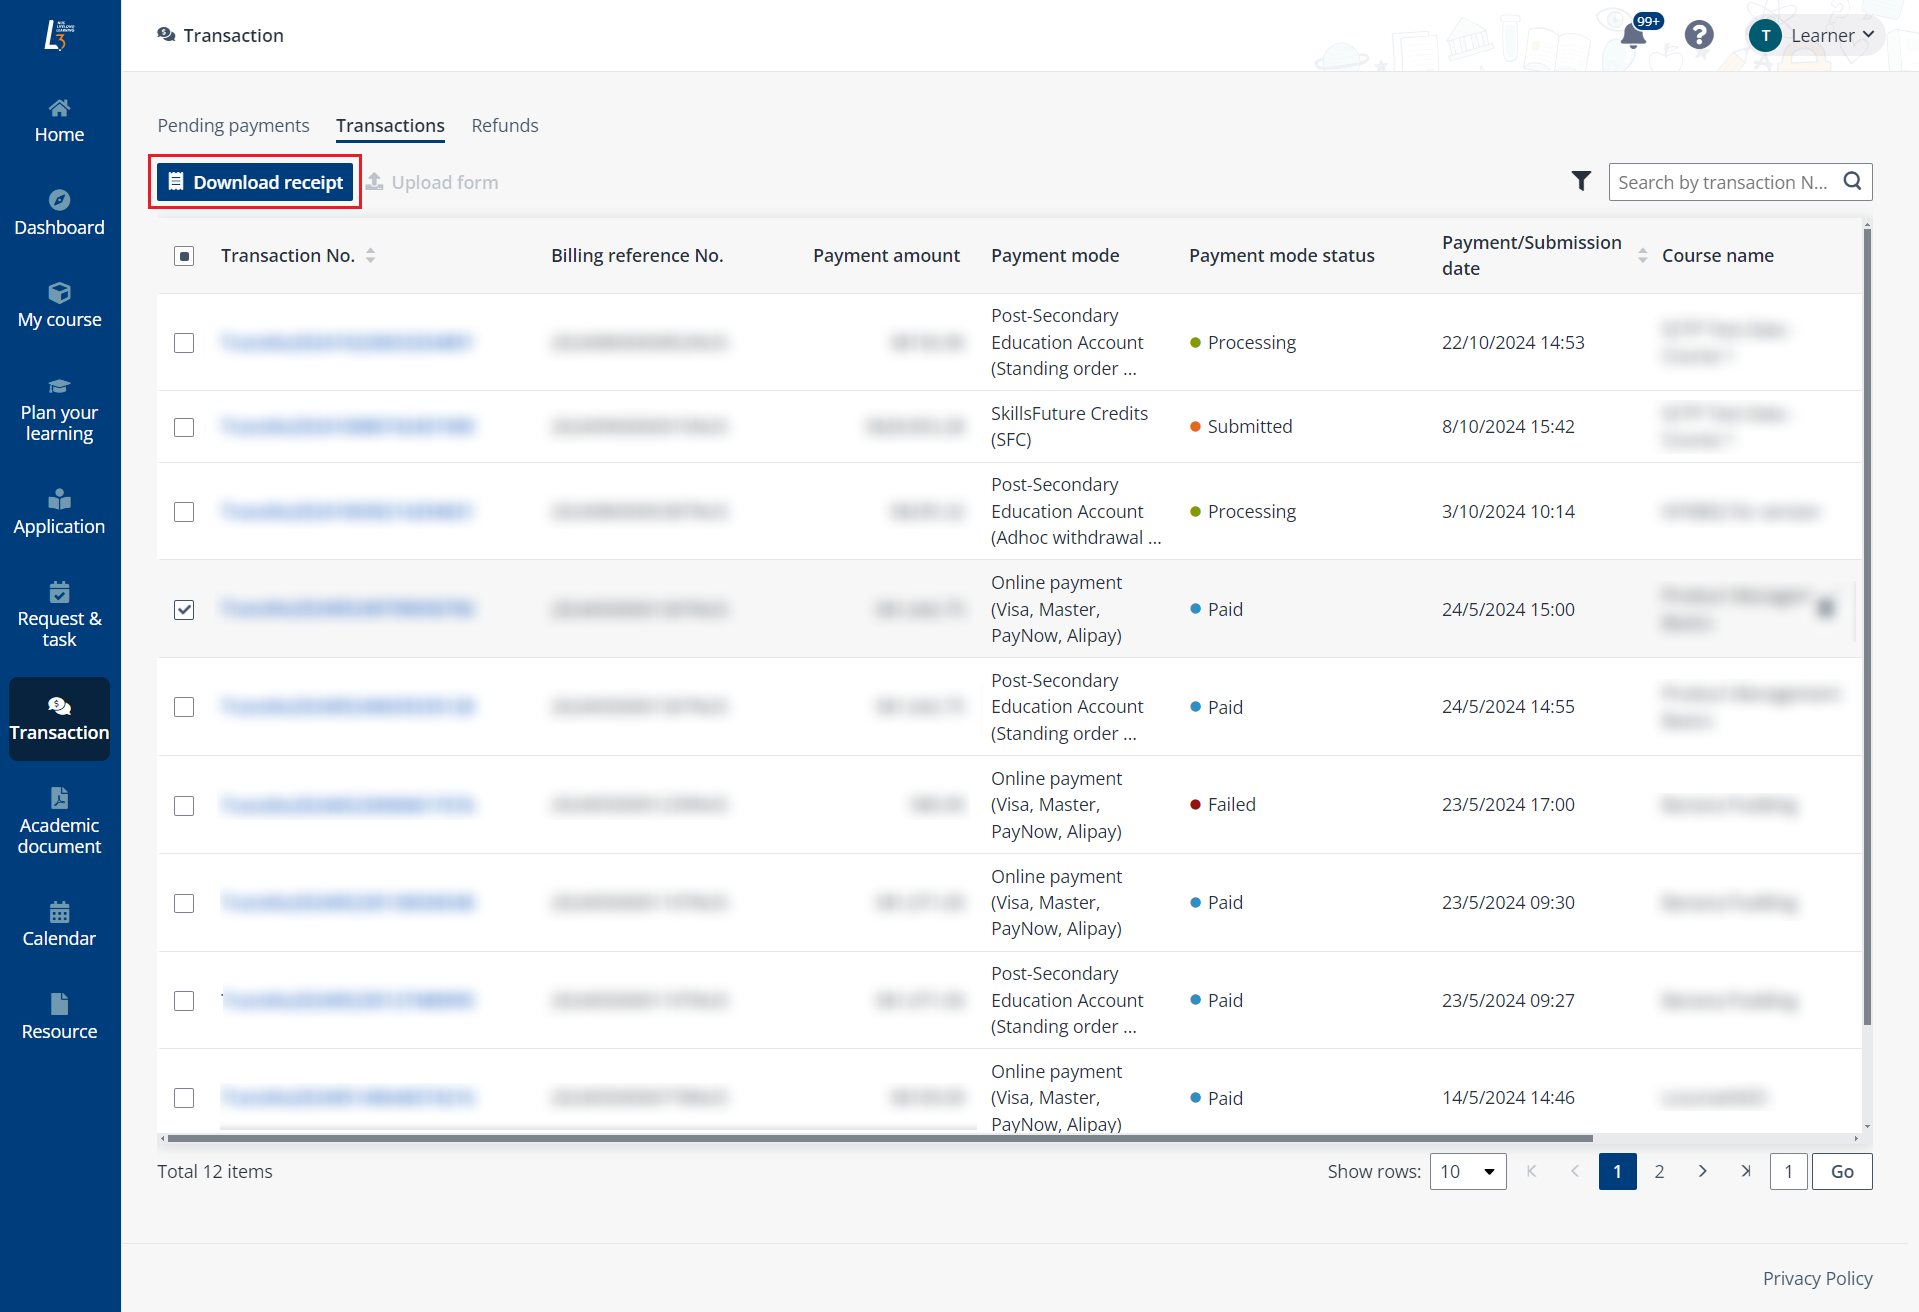Open the Show rows dropdown
The image size is (1919, 1312).
click(x=1467, y=1171)
